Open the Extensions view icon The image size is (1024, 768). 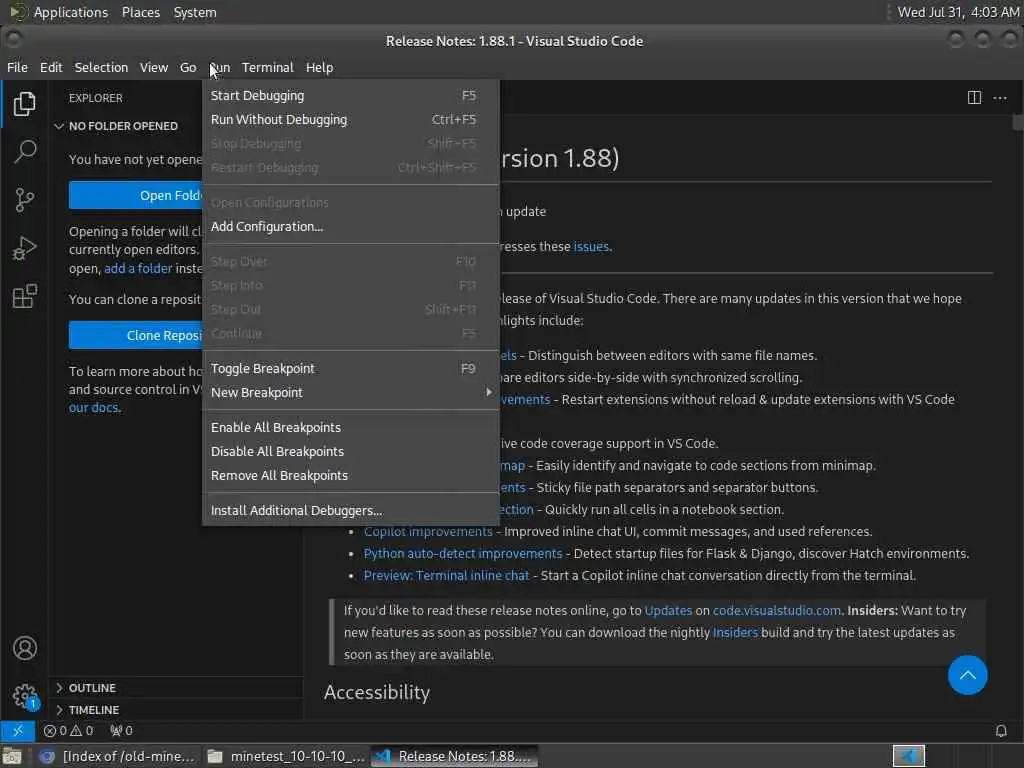pyautogui.click(x=24, y=296)
